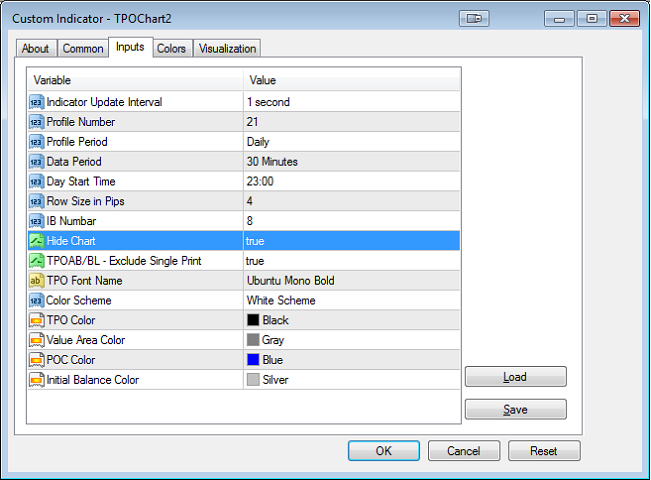Click the boolean icon beside Hide Chart

click(x=37, y=241)
